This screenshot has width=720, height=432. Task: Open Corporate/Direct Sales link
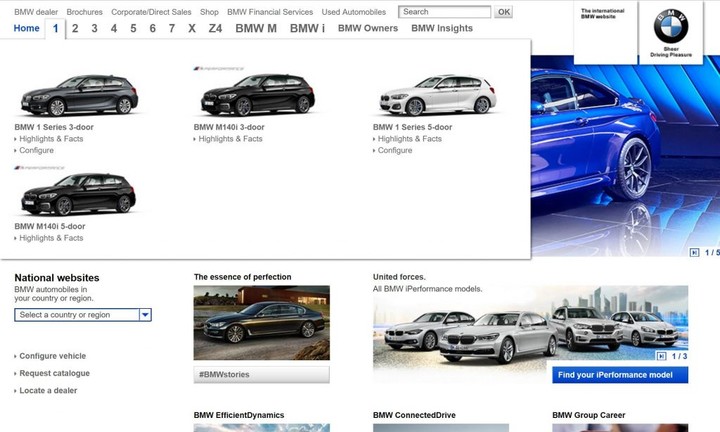[x=151, y=12]
